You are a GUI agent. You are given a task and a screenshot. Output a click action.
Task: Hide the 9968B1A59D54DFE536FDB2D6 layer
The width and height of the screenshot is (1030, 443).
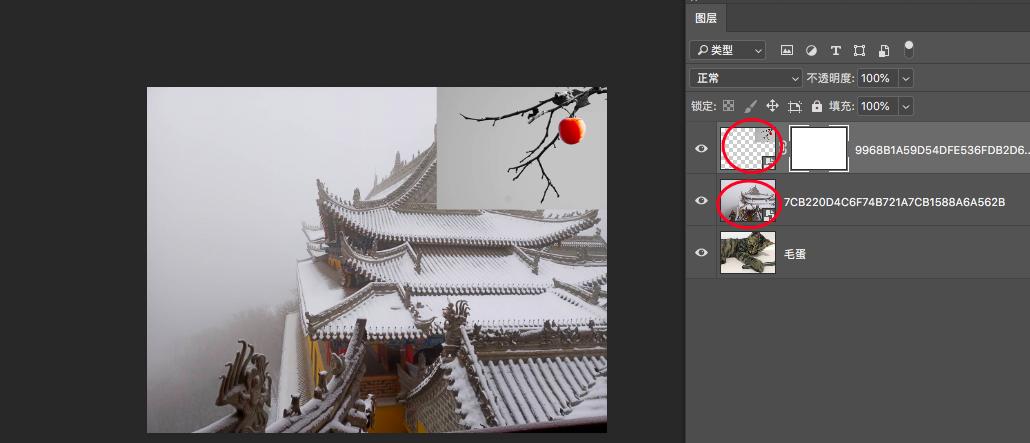[702, 149]
